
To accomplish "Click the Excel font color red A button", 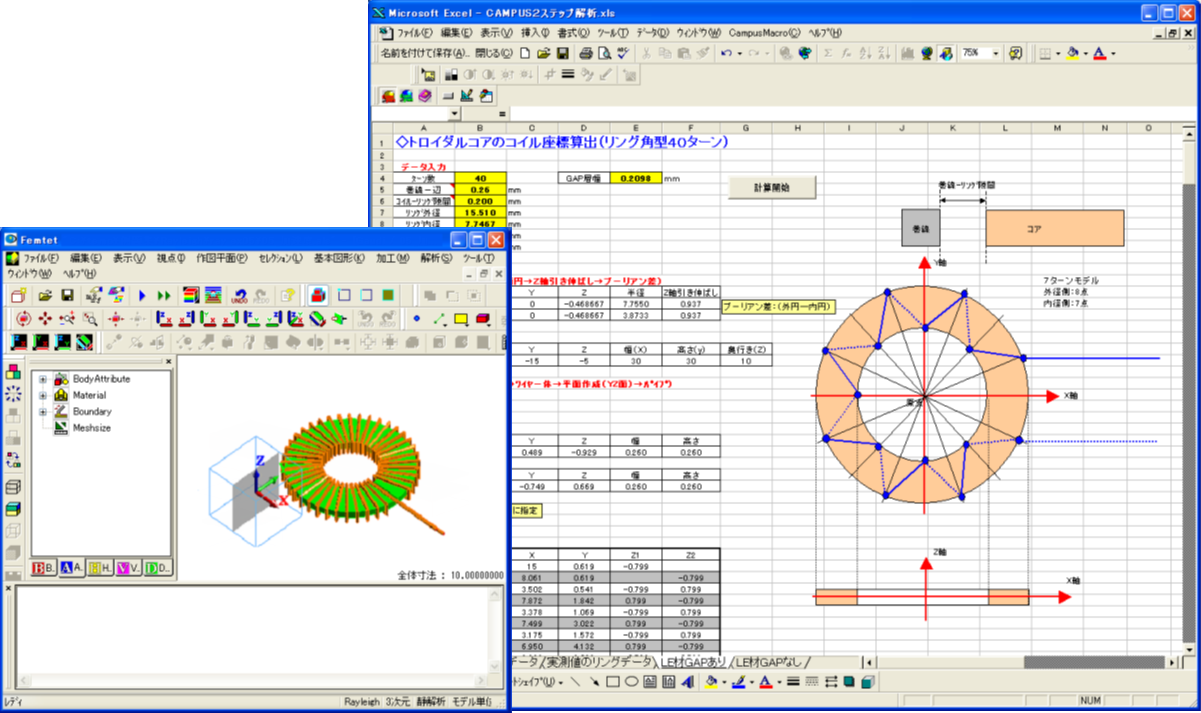I will (1100, 53).
